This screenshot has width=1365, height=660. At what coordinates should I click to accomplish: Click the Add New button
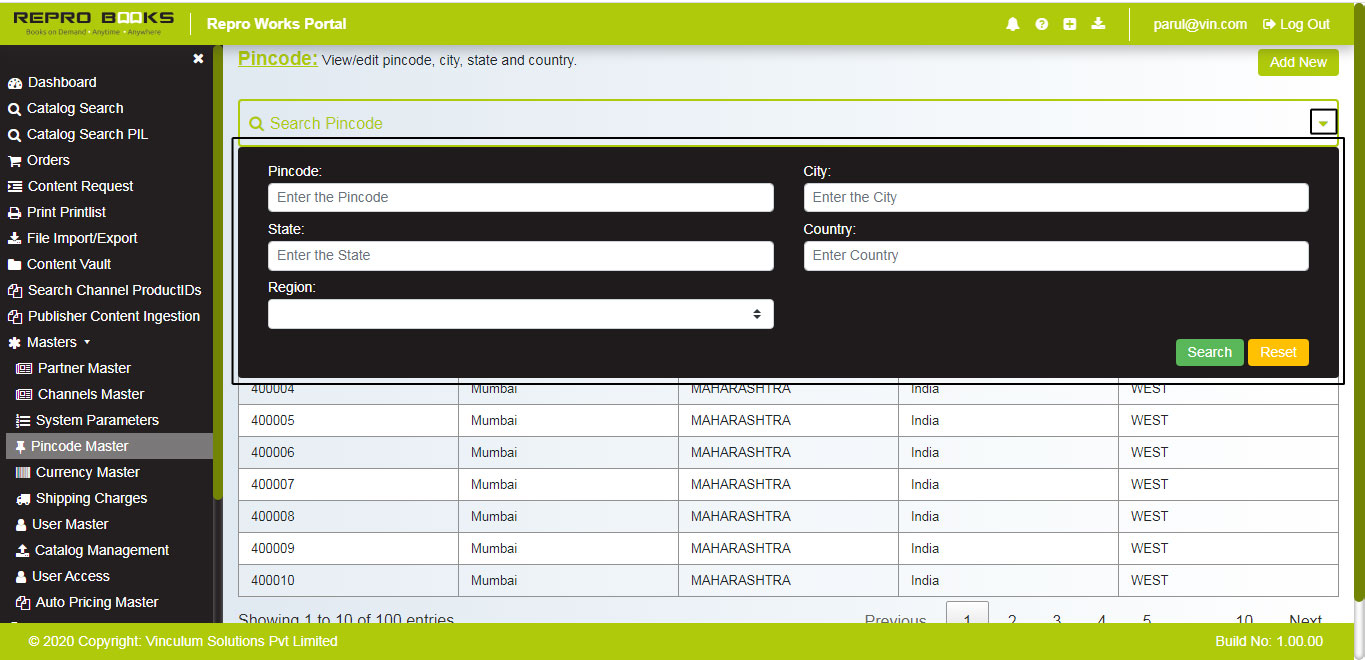[1297, 62]
